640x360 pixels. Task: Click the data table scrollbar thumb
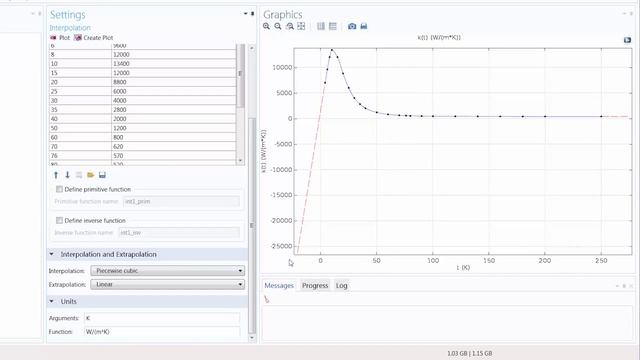(240, 75)
